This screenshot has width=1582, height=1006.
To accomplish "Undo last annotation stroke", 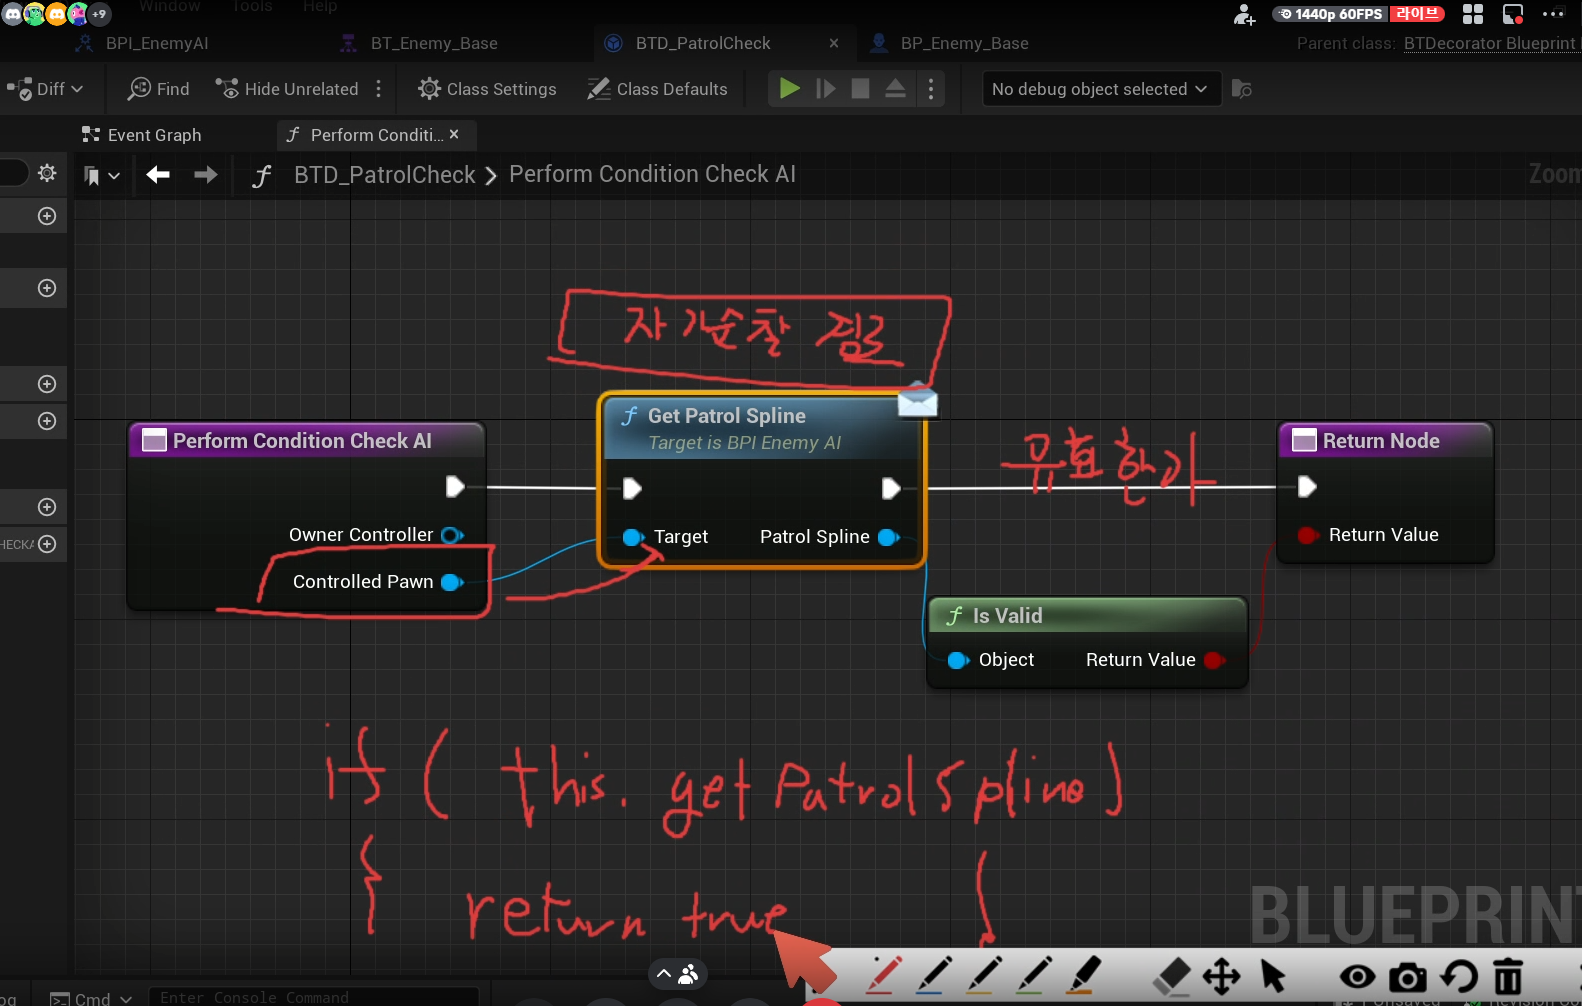I will click(1460, 976).
